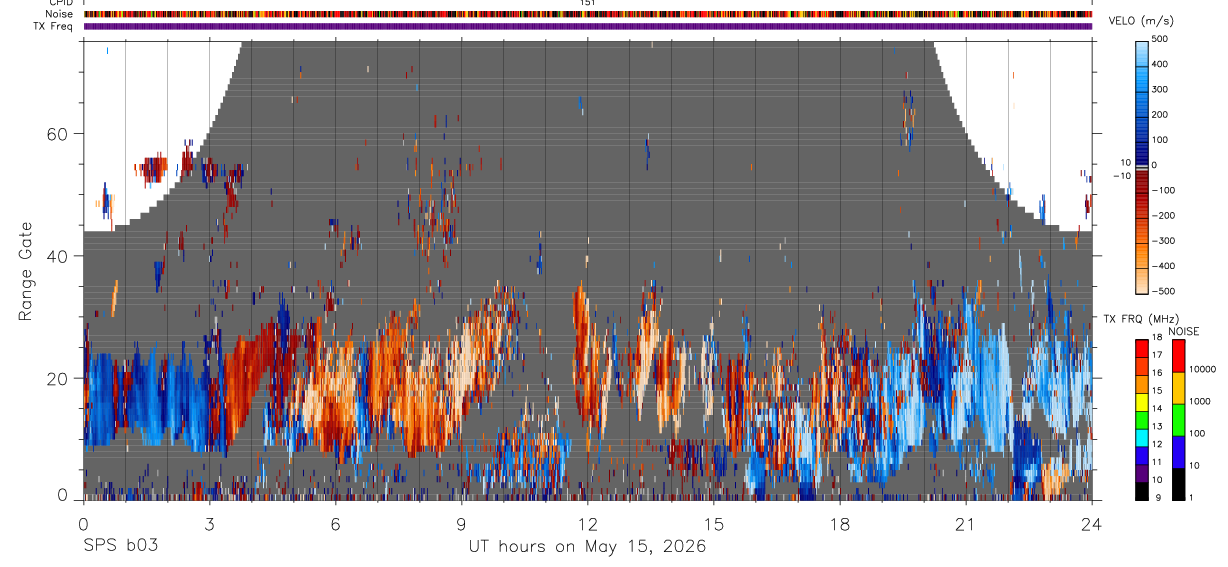Screen dimensions: 1228x567
Task: Click the purple TX Freq strip above the plot
Action: pos(588,26)
